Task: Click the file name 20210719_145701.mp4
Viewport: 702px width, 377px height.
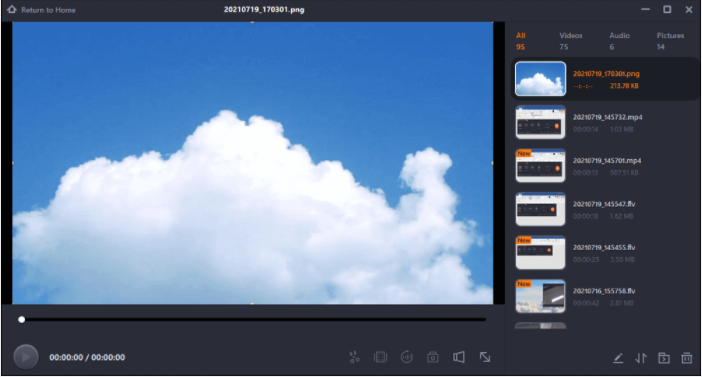Action: click(607, 160)
